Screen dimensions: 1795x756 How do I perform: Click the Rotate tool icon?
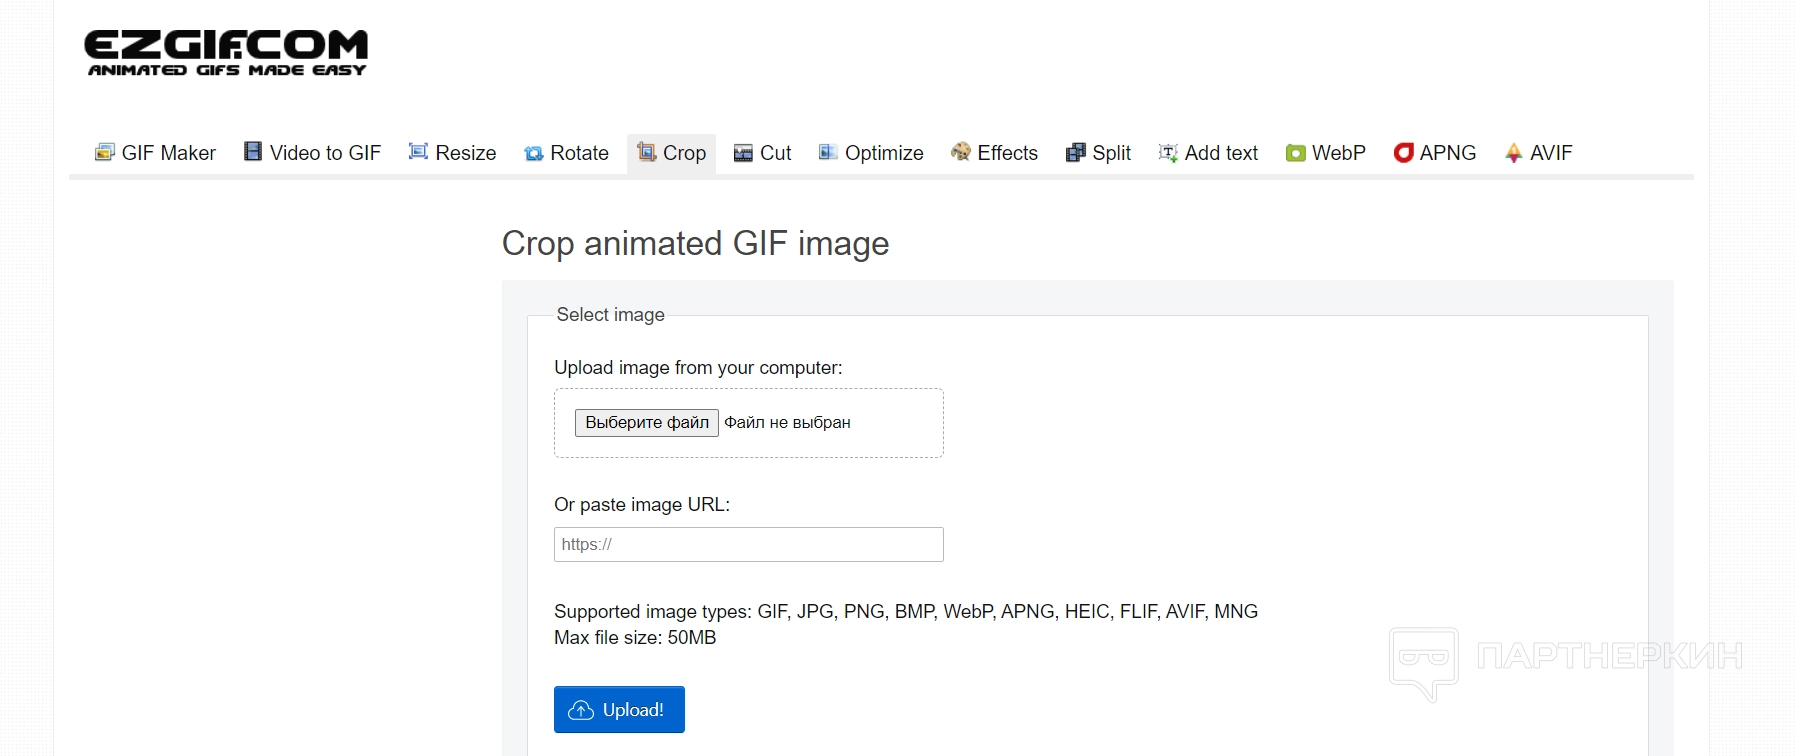(534, 153)
